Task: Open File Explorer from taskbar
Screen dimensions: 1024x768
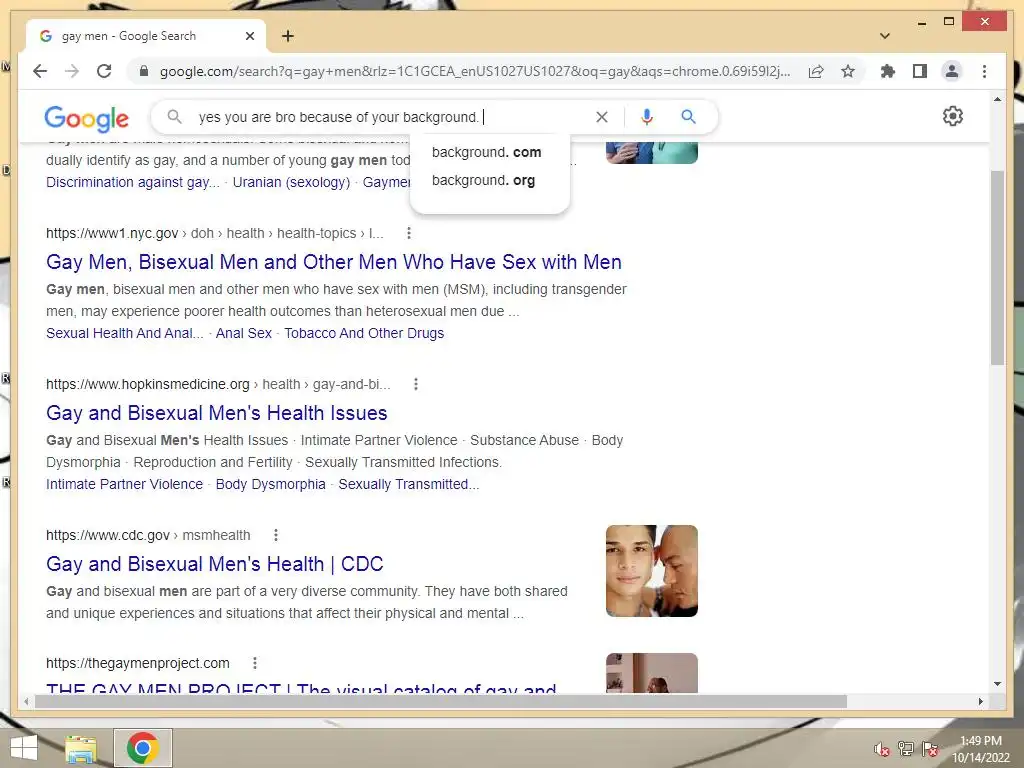Action: (x=81, y=748)
